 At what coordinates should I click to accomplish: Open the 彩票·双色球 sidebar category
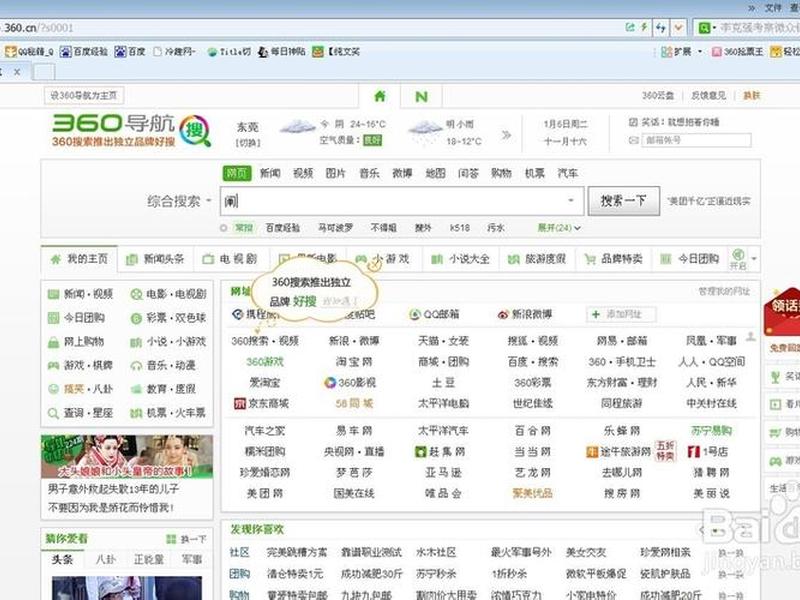click(168, 318)
